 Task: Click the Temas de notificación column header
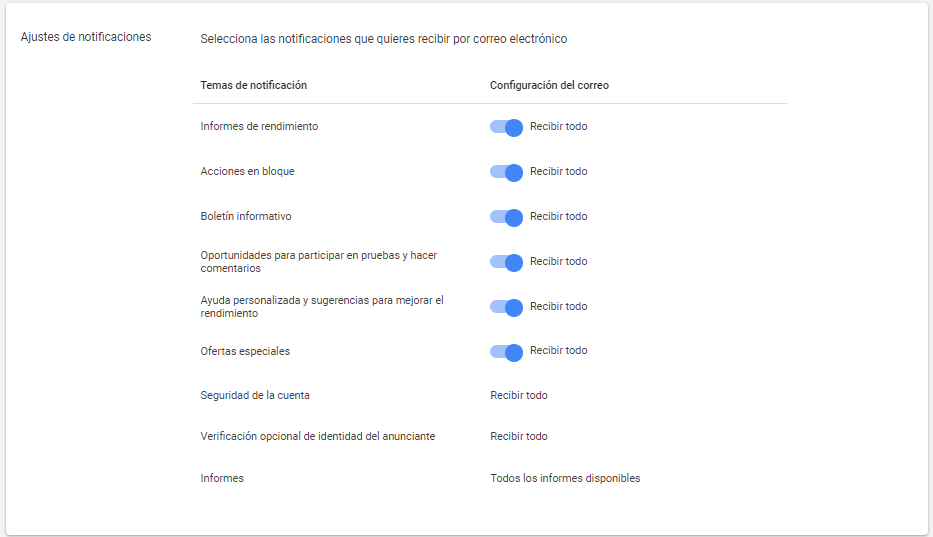tap(253, 85)
